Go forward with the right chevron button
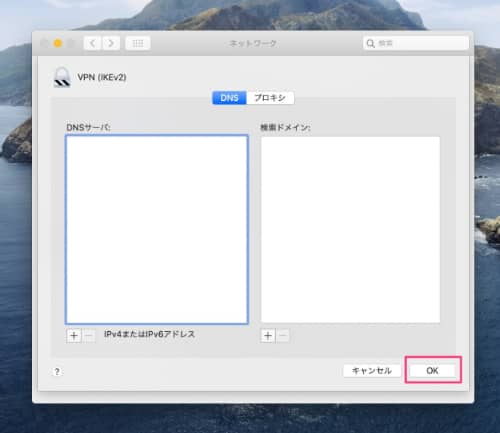 [x=111, y=43]
